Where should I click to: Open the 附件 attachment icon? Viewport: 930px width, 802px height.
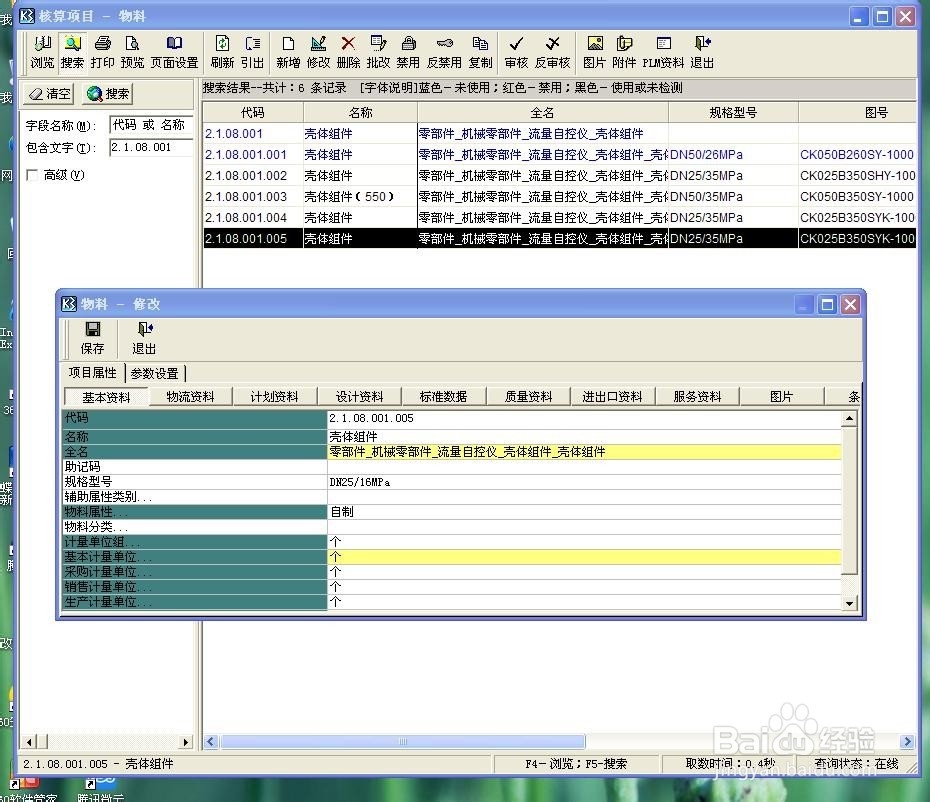click(x=624, y=52)
